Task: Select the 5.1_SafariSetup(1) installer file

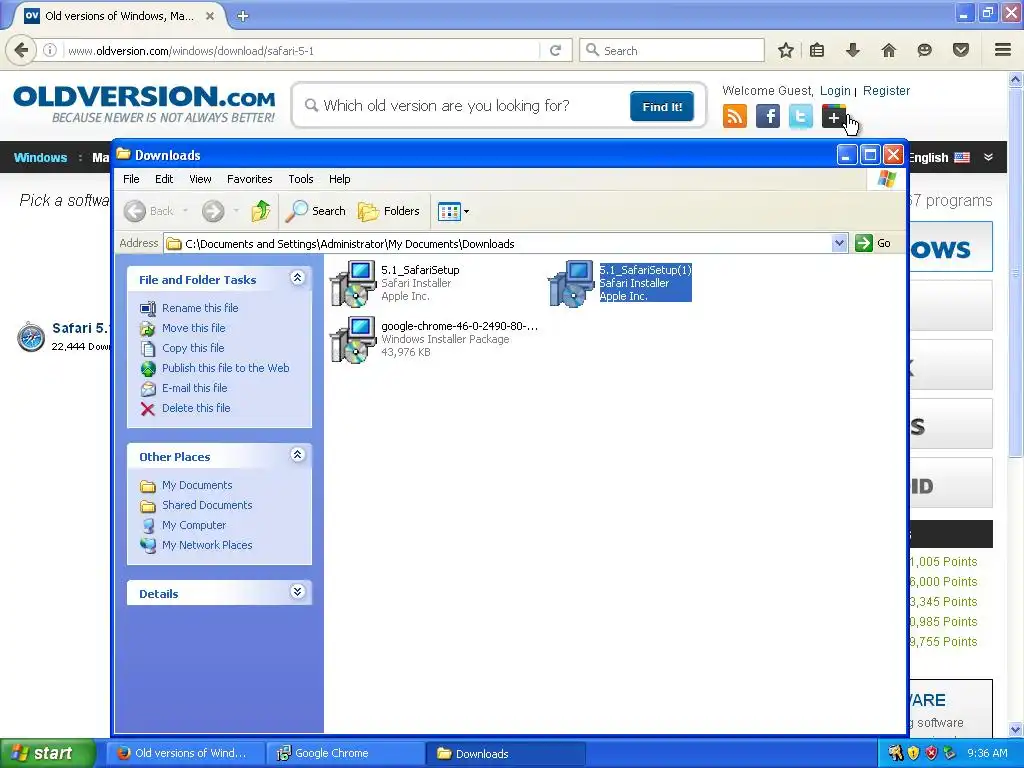Action: click(x=620, y=283)
